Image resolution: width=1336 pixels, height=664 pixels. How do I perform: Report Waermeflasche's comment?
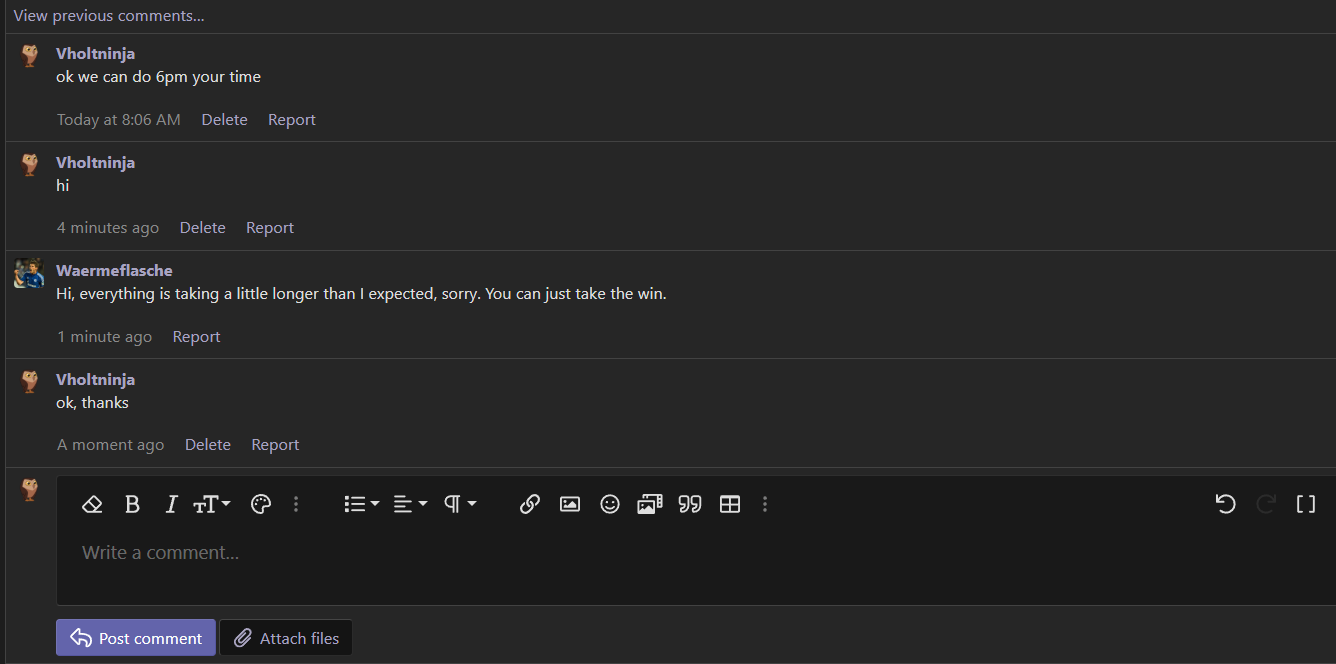point(196,337)
